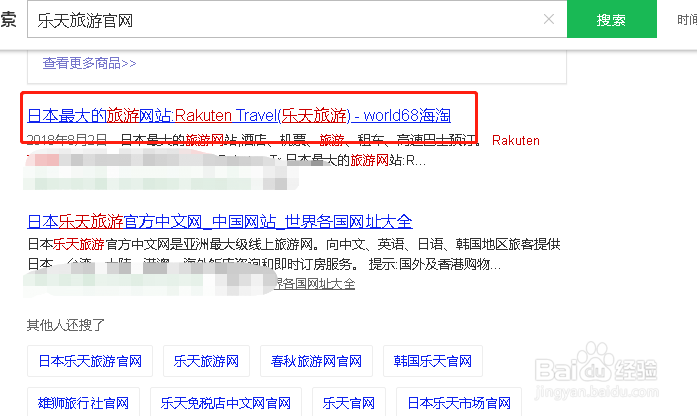The width and height of the screenshot is (697, 416).
Task: Select related search 雄狮旅行社官网
Action: tap(84, 403)
